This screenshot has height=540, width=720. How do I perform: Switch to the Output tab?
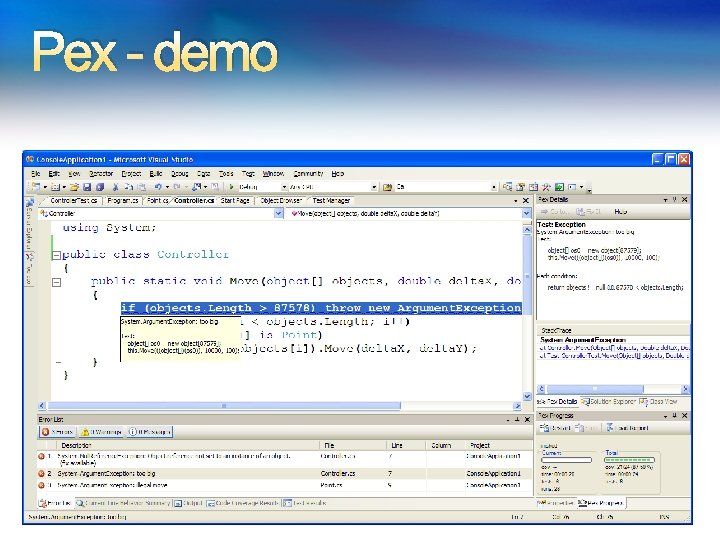(x=188, y=503)
